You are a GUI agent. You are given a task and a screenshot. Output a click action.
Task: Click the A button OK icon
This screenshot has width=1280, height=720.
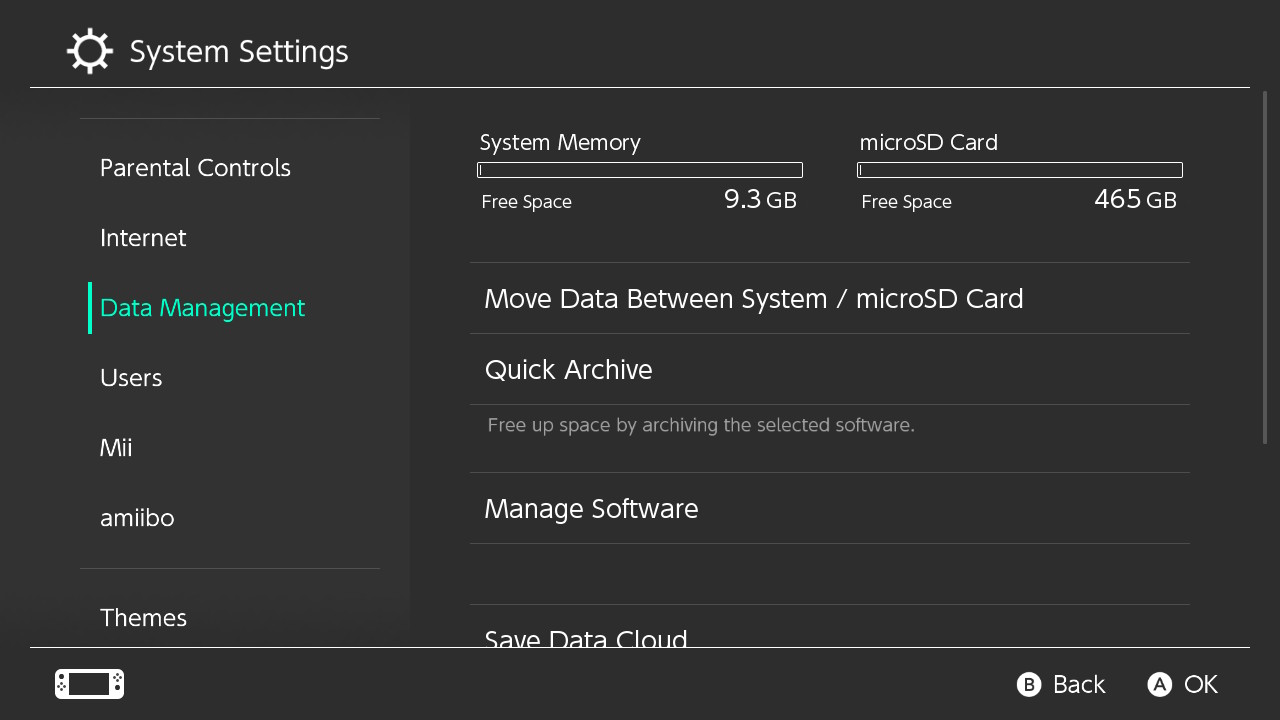pyautogui.click(x=1159, y=684)
